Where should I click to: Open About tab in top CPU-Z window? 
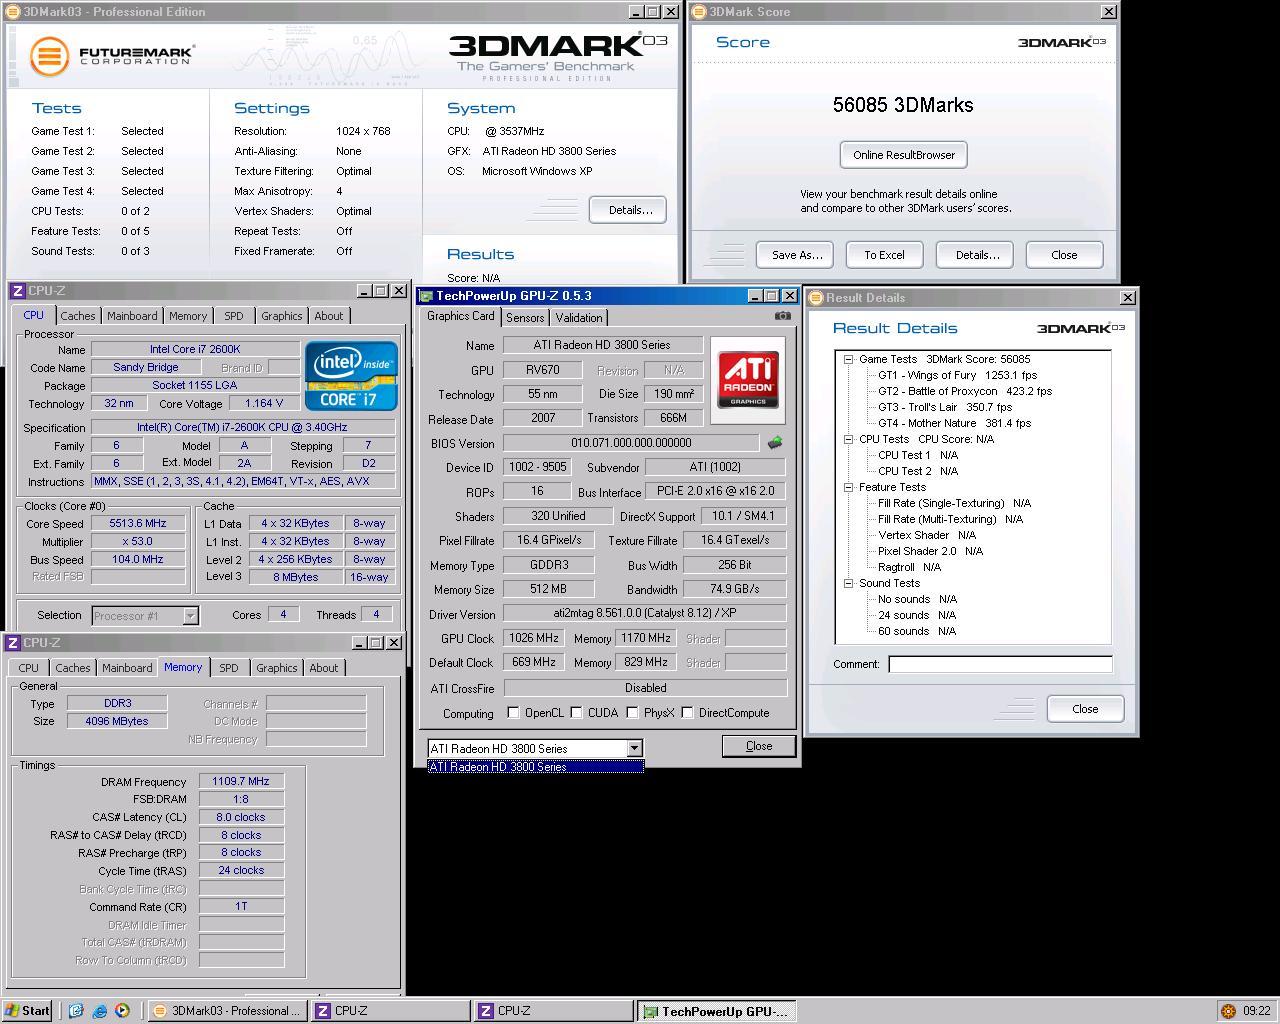329,316
